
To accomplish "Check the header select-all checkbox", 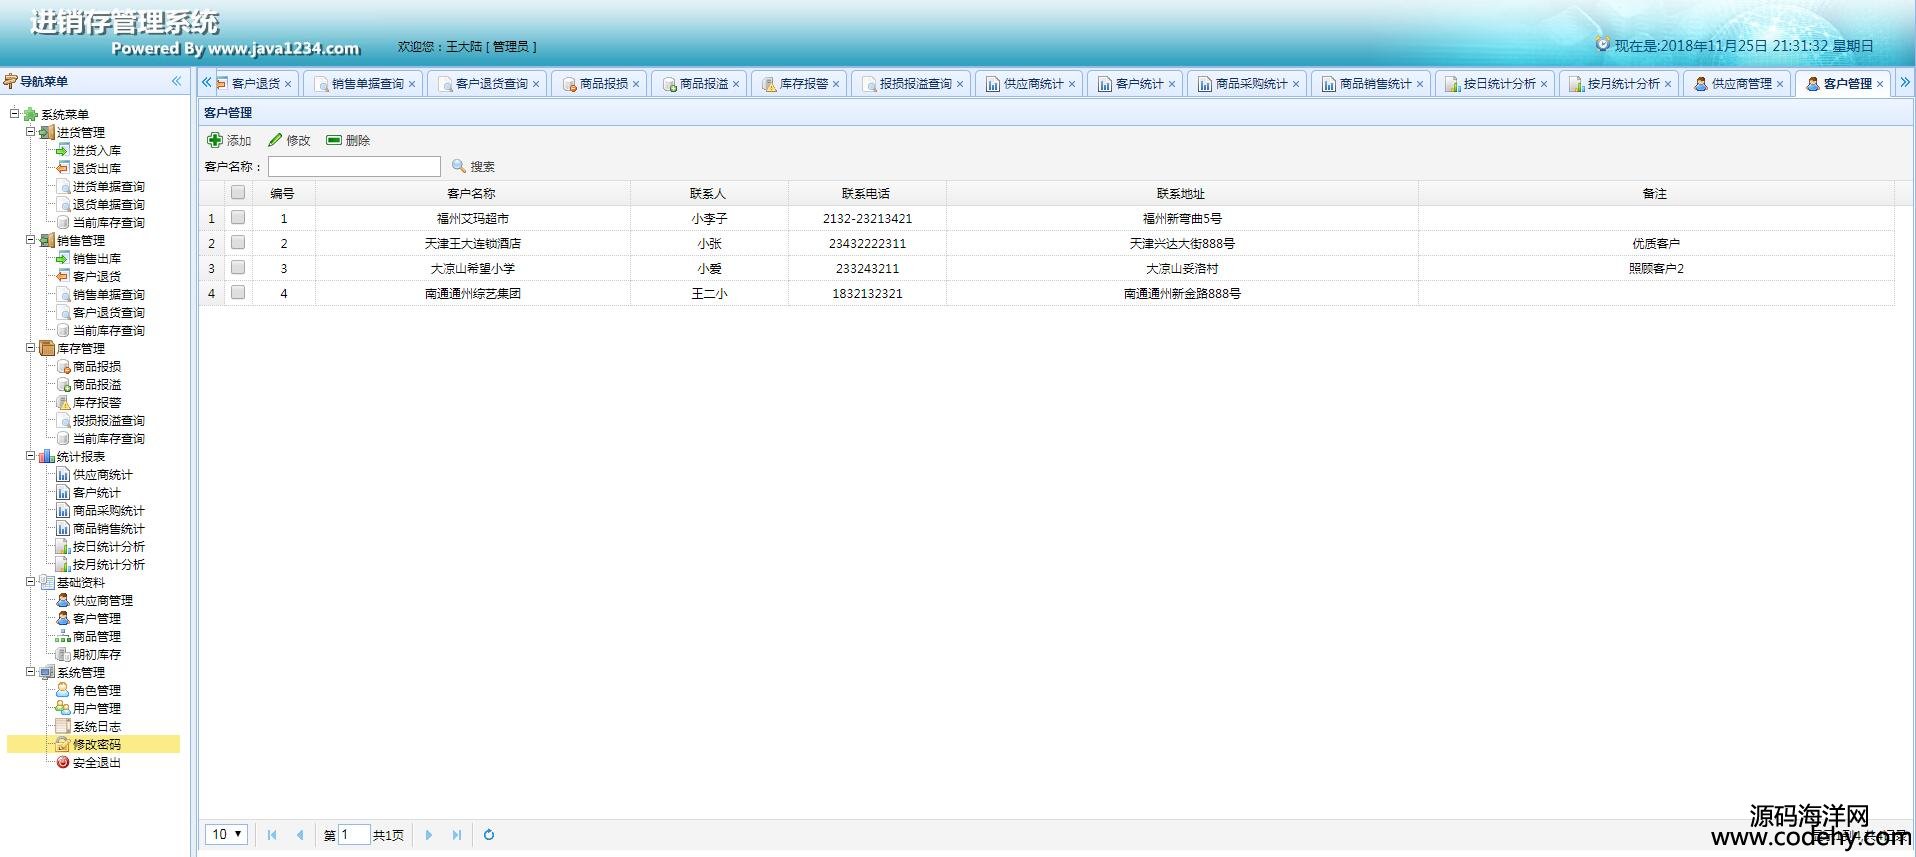I will (x=238, y=193).
